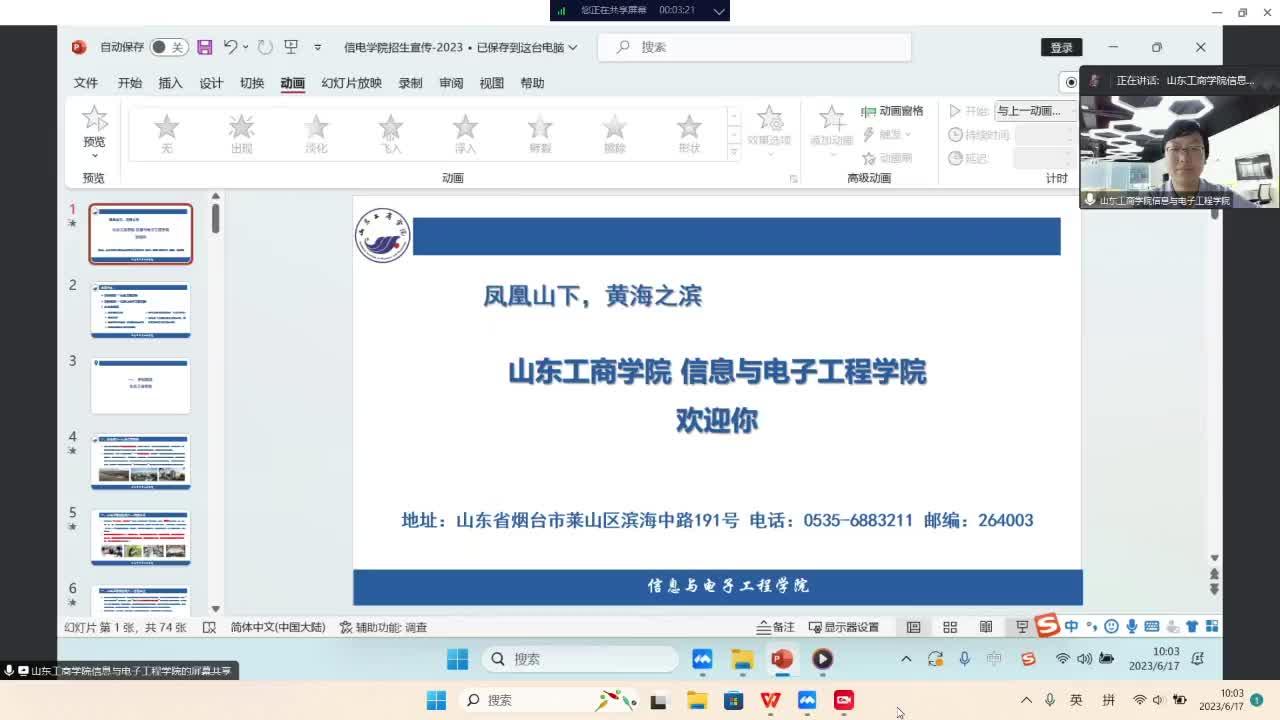The width and height of the screenshot is (1280, 720).
Task: Open File Explorer from bottom taskbar
Action: pyautogui.click(x=696, y=700)
